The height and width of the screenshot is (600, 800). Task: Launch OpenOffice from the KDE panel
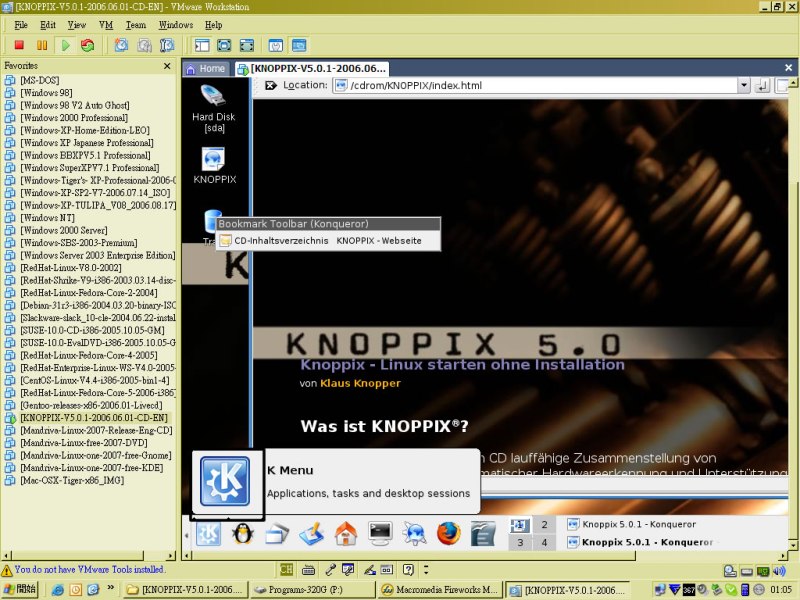pos(483,534)
